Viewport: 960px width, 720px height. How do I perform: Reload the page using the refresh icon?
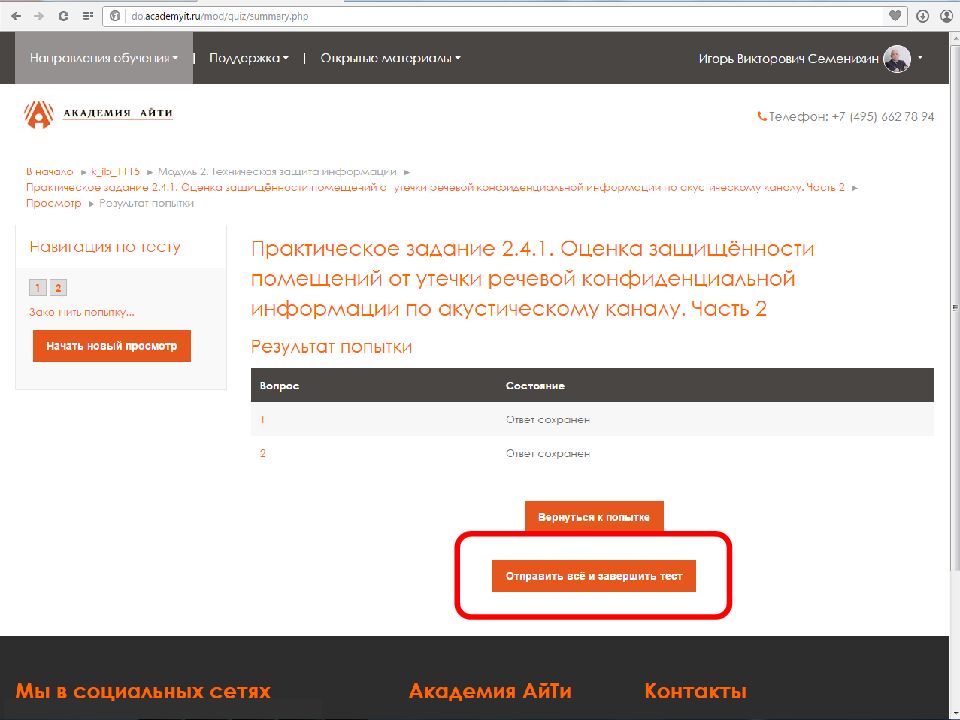(62, 16)
